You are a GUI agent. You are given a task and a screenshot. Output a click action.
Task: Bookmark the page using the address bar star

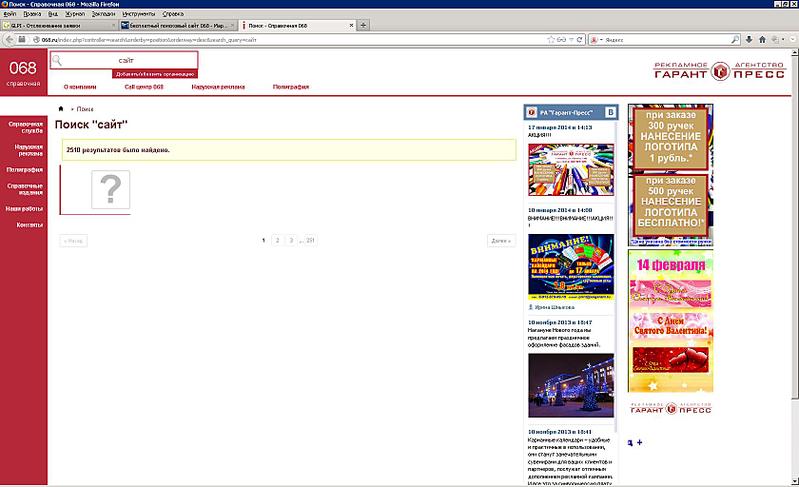[551, 39]
